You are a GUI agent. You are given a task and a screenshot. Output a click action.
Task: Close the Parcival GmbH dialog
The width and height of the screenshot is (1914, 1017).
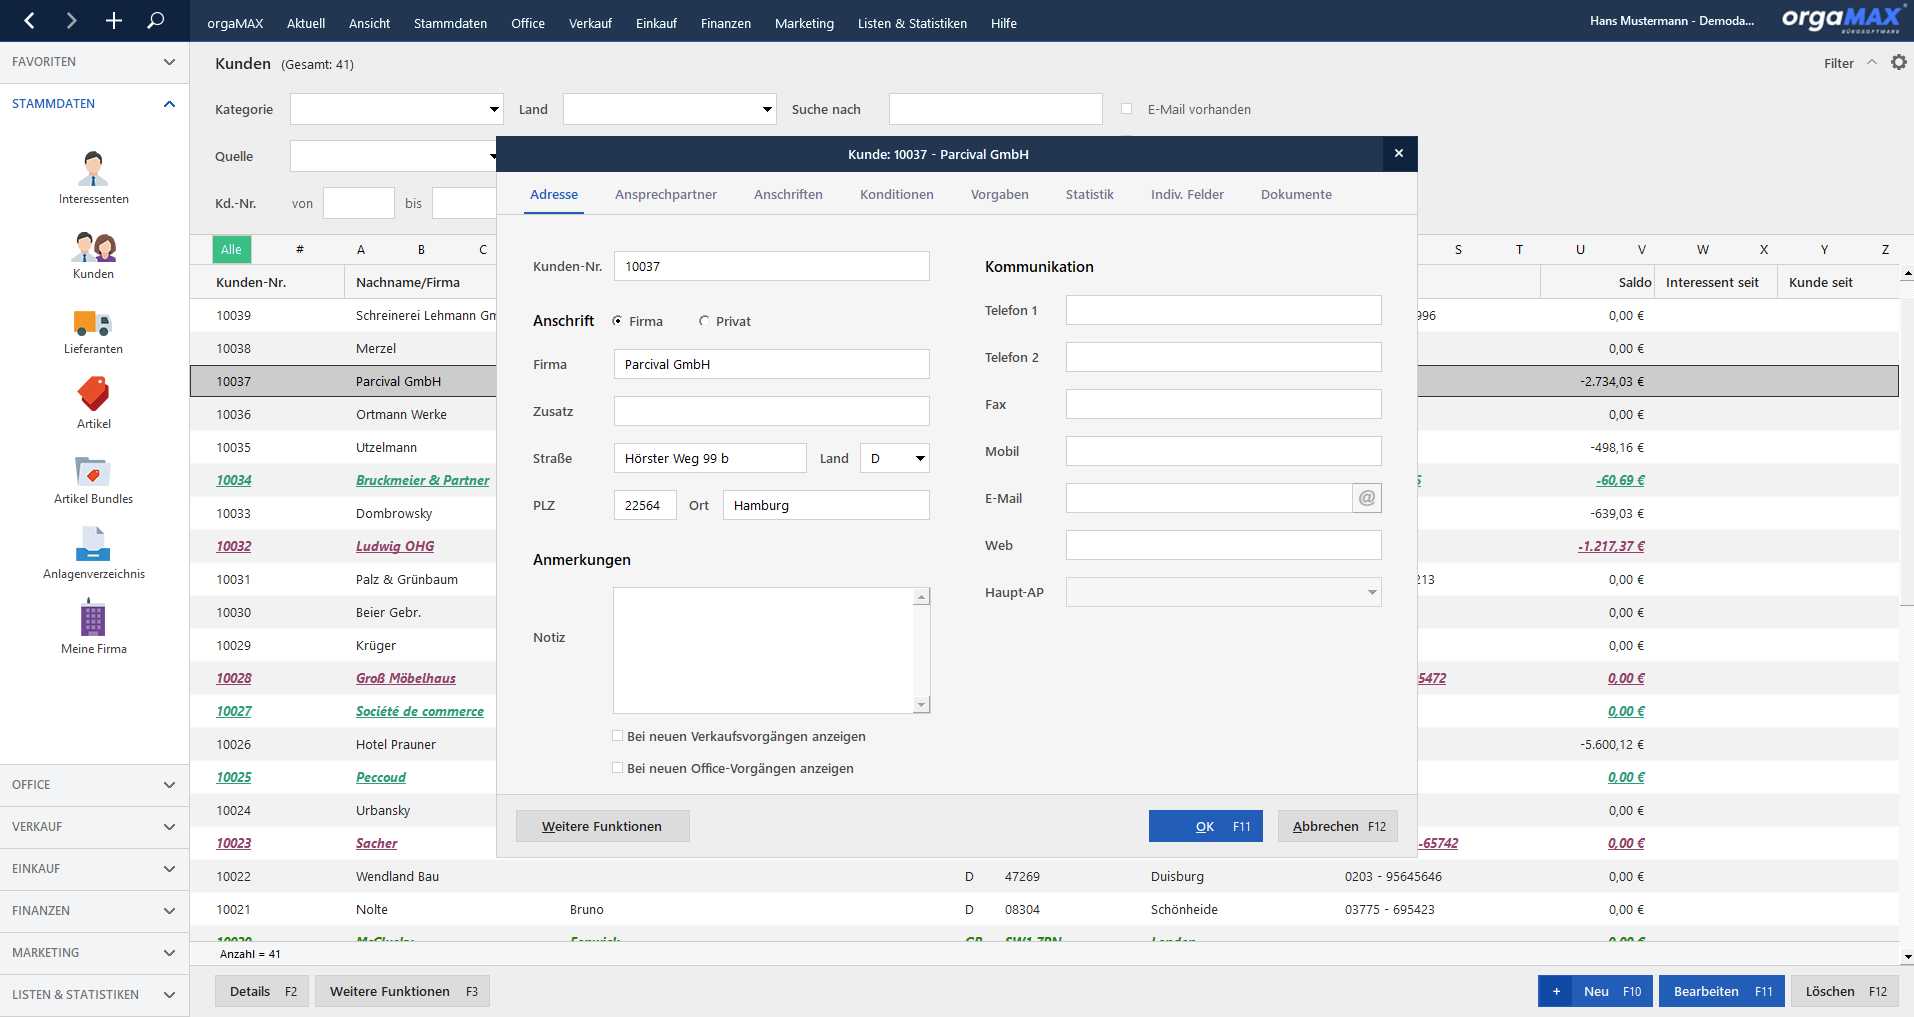coord(1399,153)
